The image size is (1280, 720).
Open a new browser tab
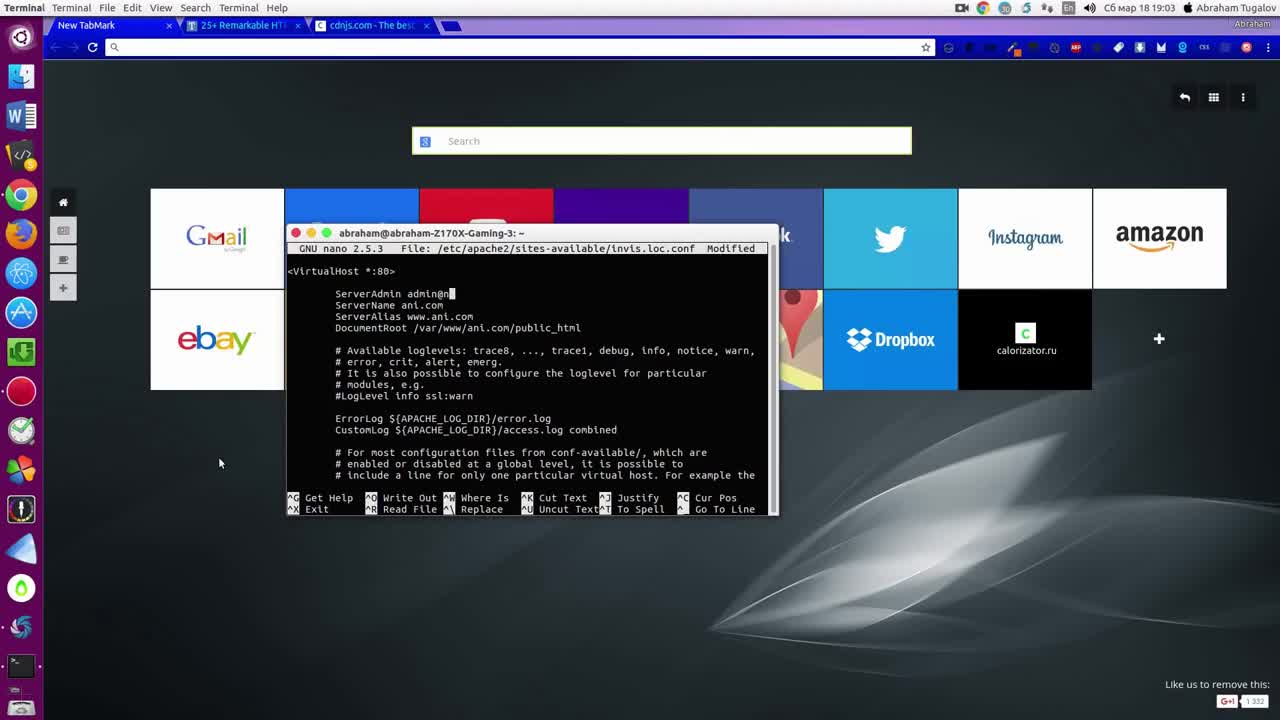pyautogui.click(x=451, y=26)
